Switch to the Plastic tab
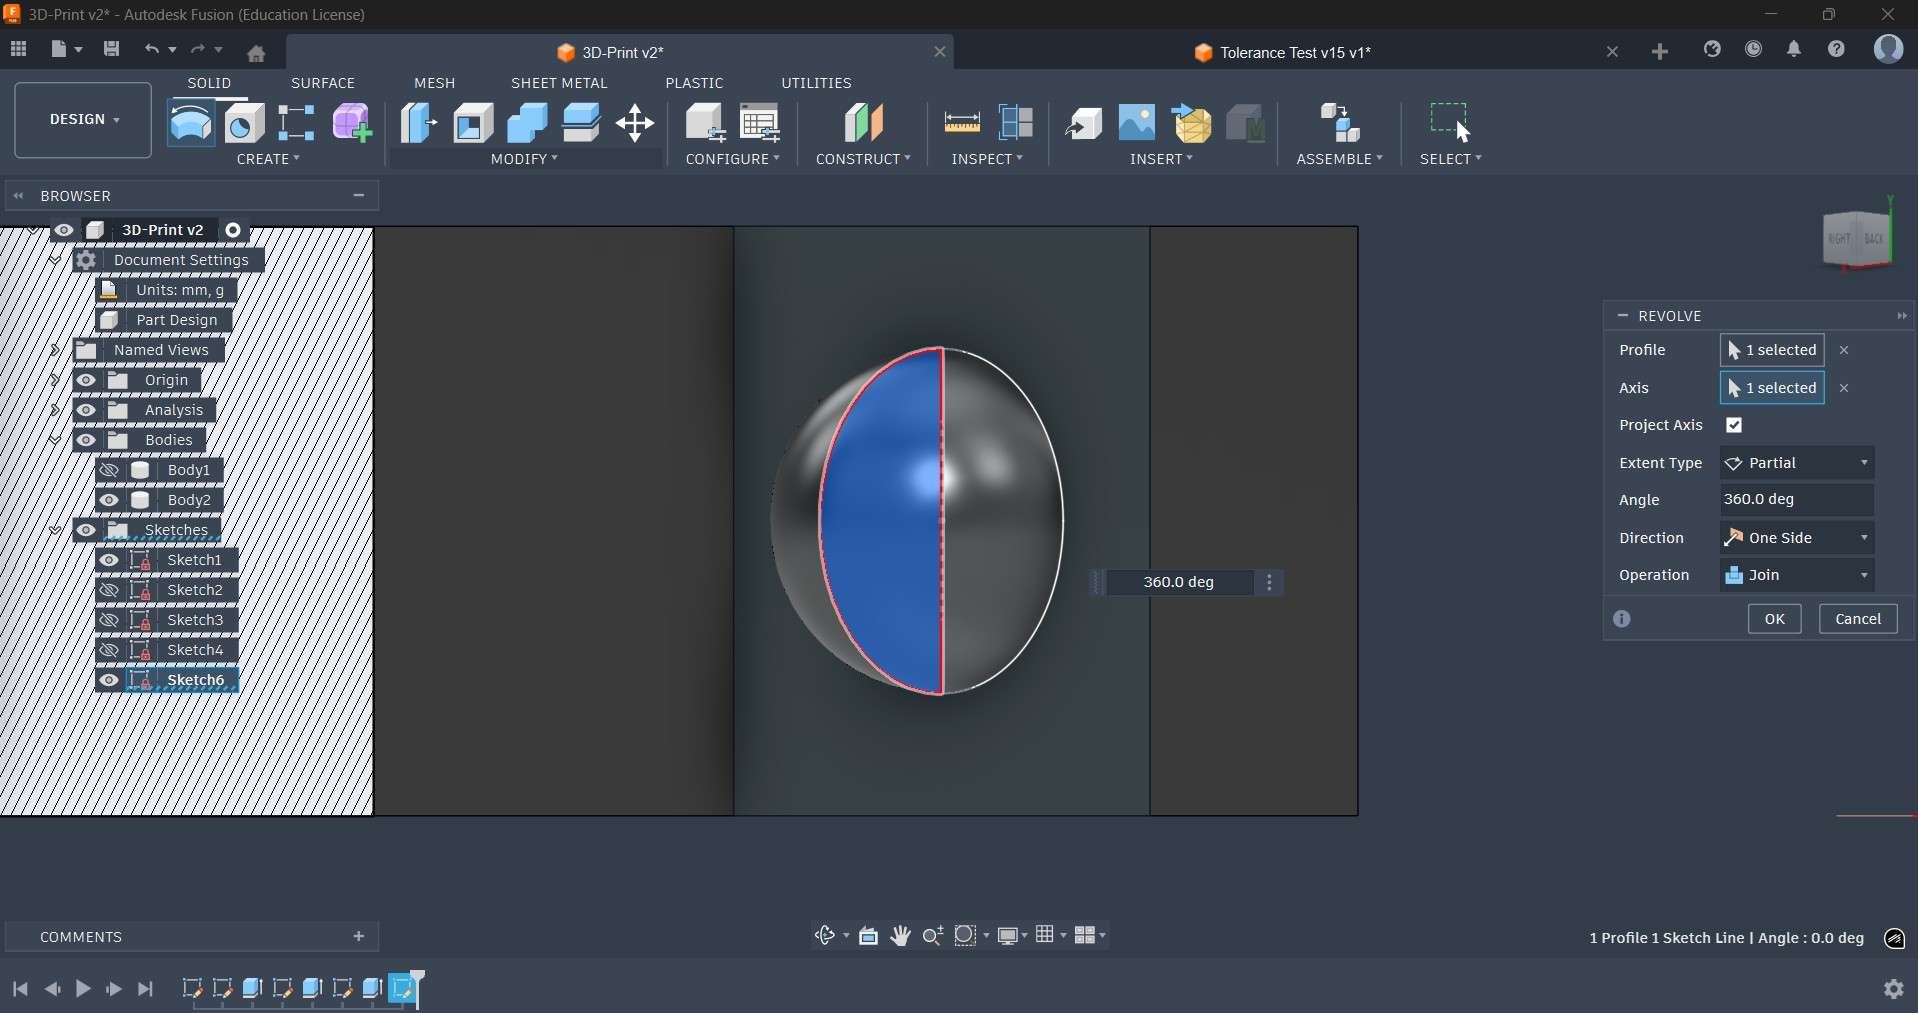 [x=694, y=83]
